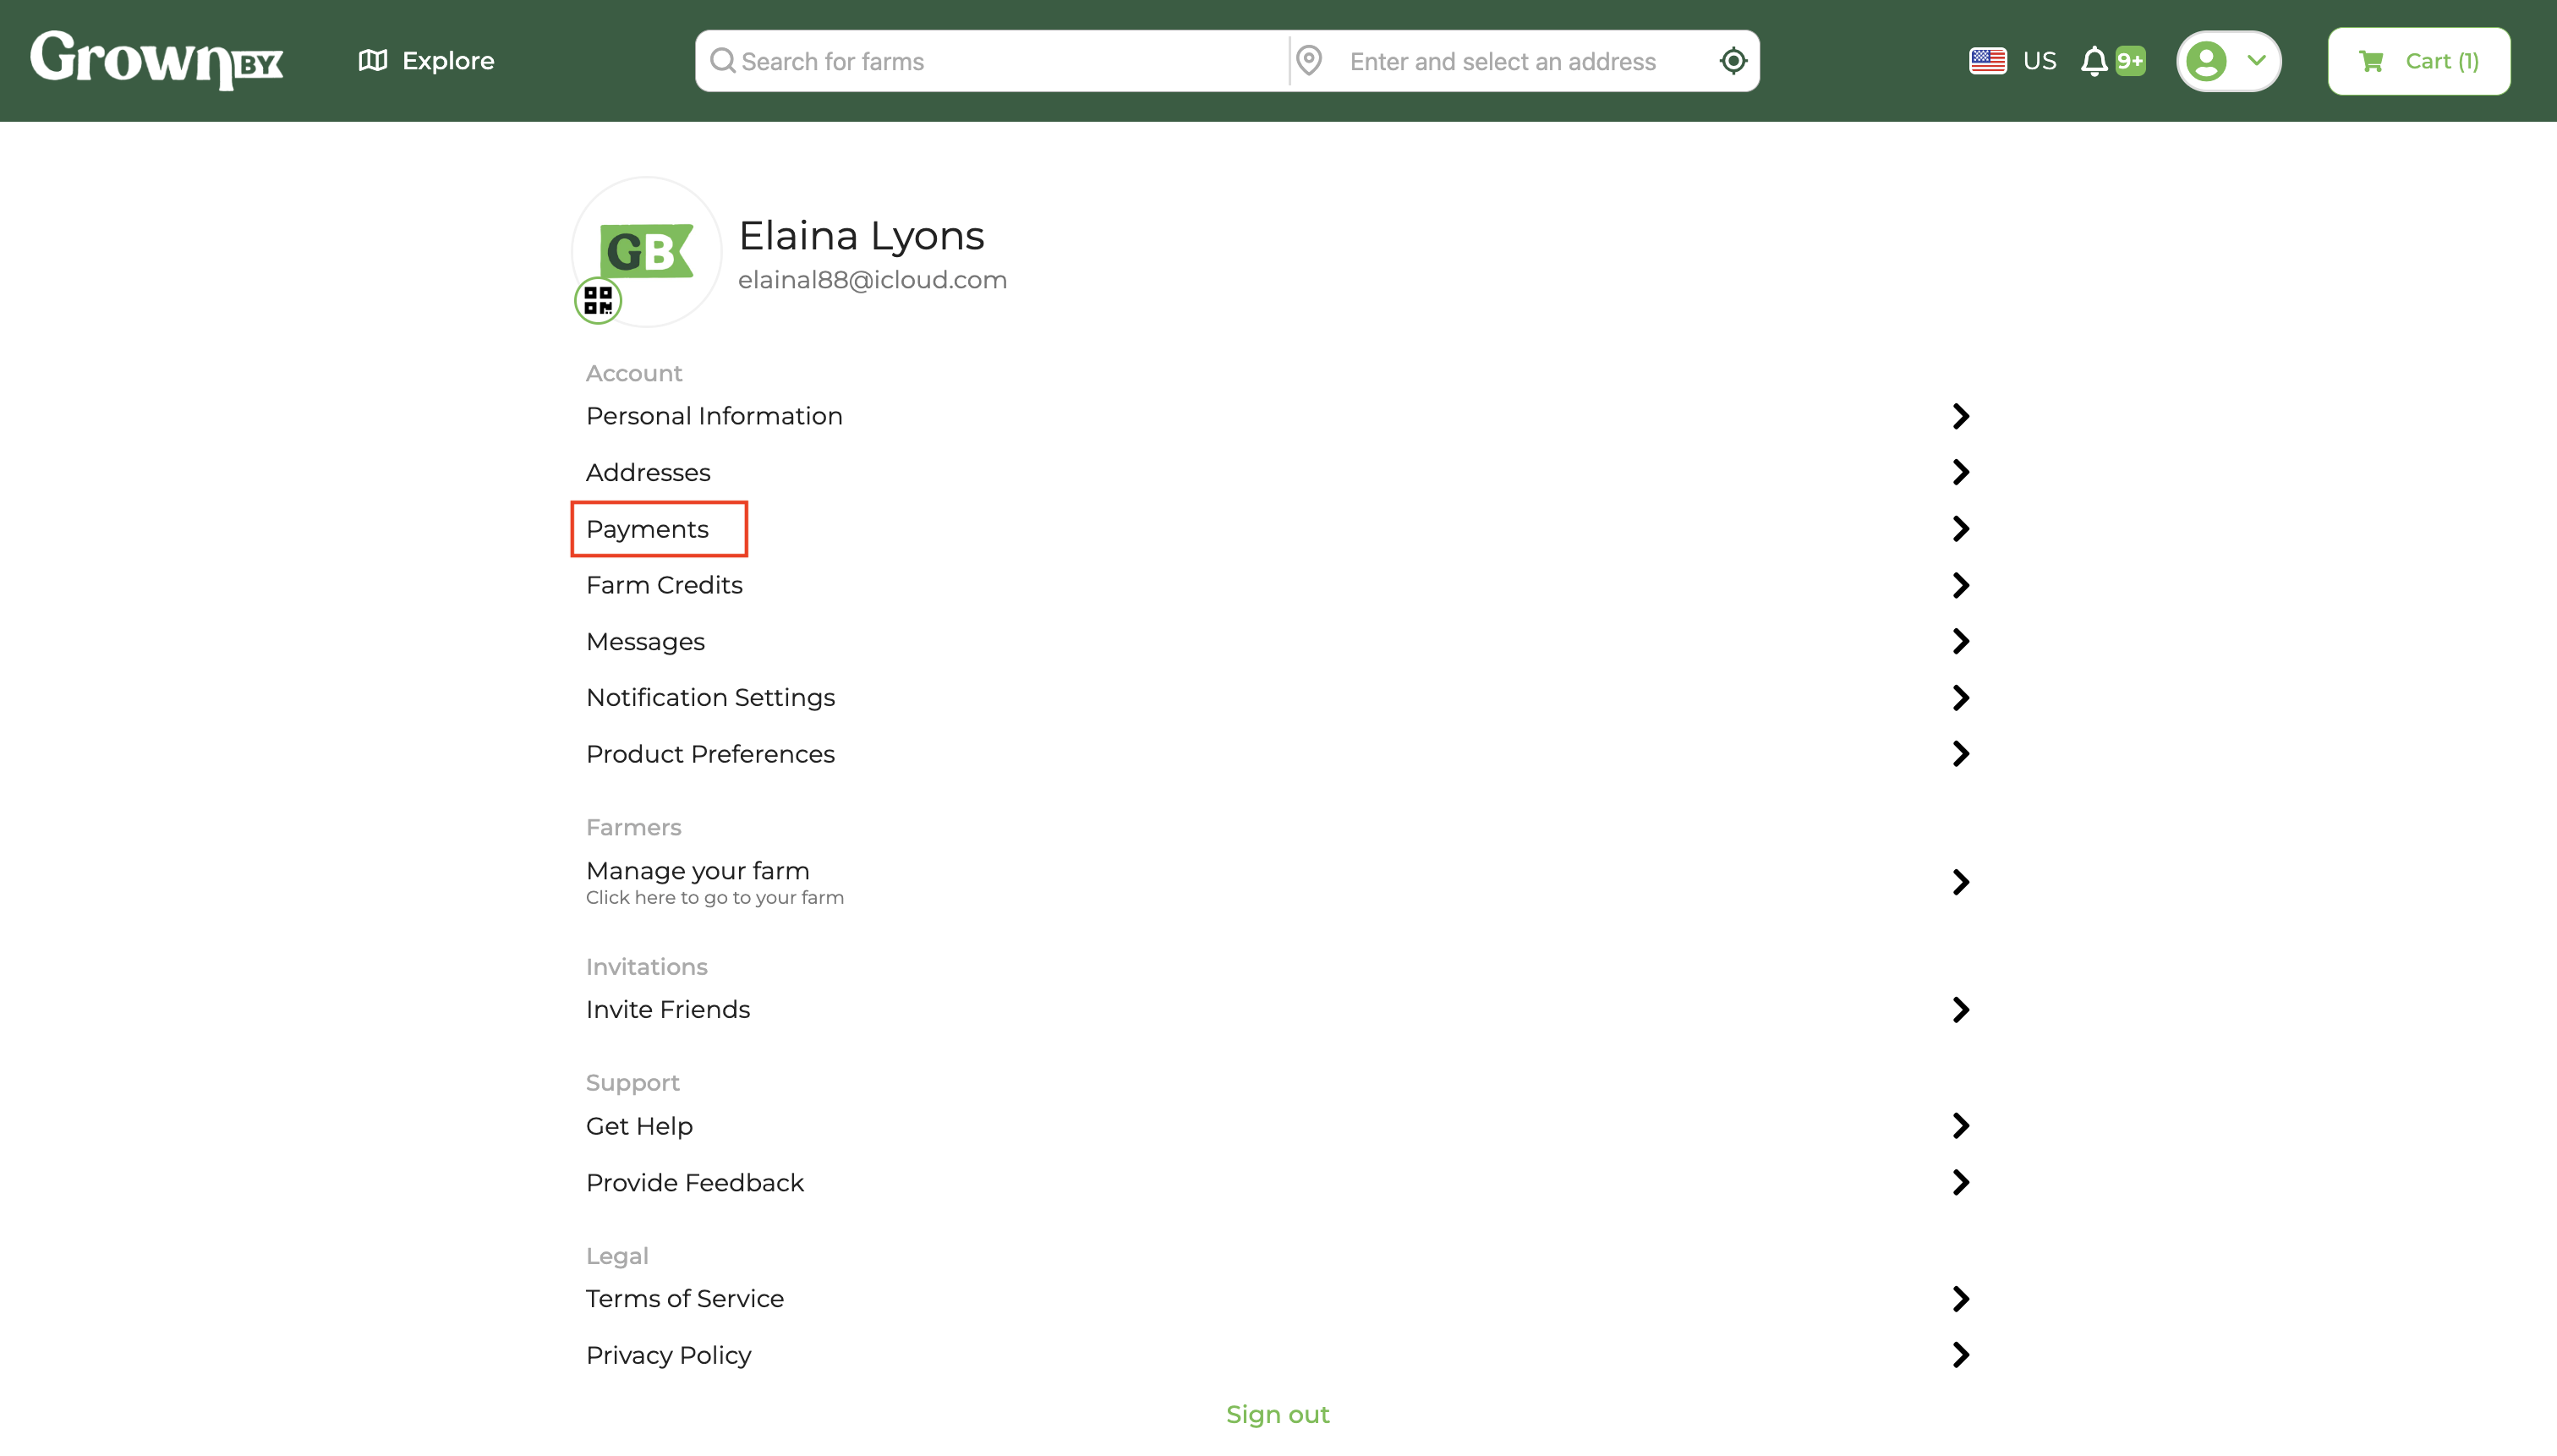Open Get Help
The width and height of the screenshot is (2557, 1456).
1277,1126
